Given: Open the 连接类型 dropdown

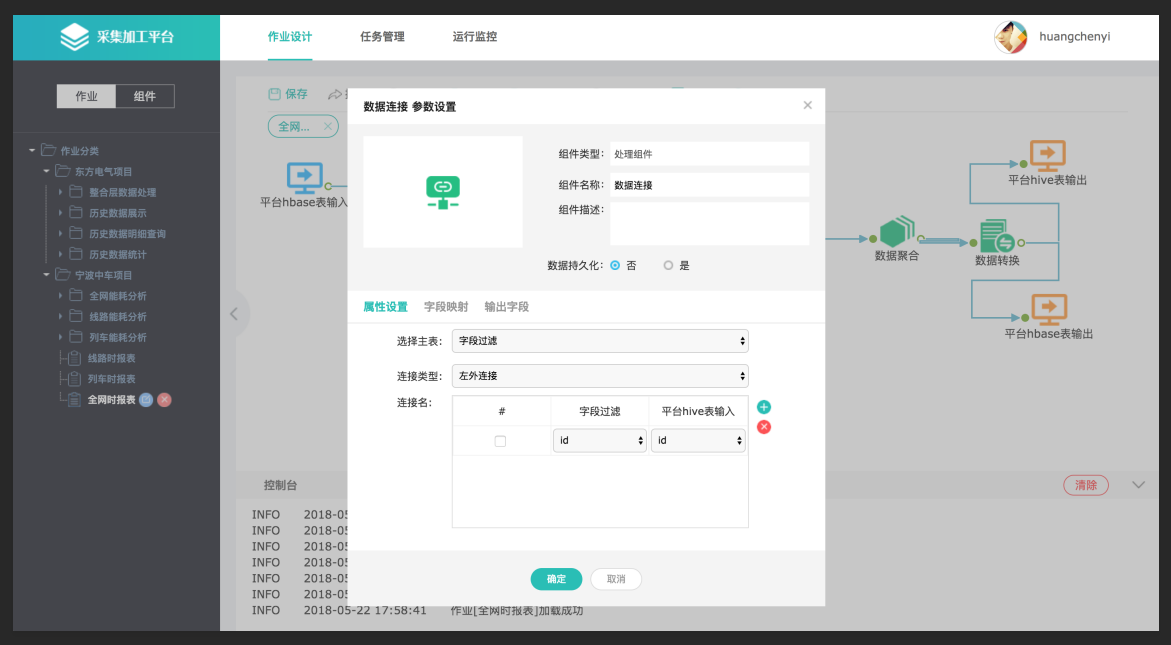Looking at the screenshot, I should [600, 376].
